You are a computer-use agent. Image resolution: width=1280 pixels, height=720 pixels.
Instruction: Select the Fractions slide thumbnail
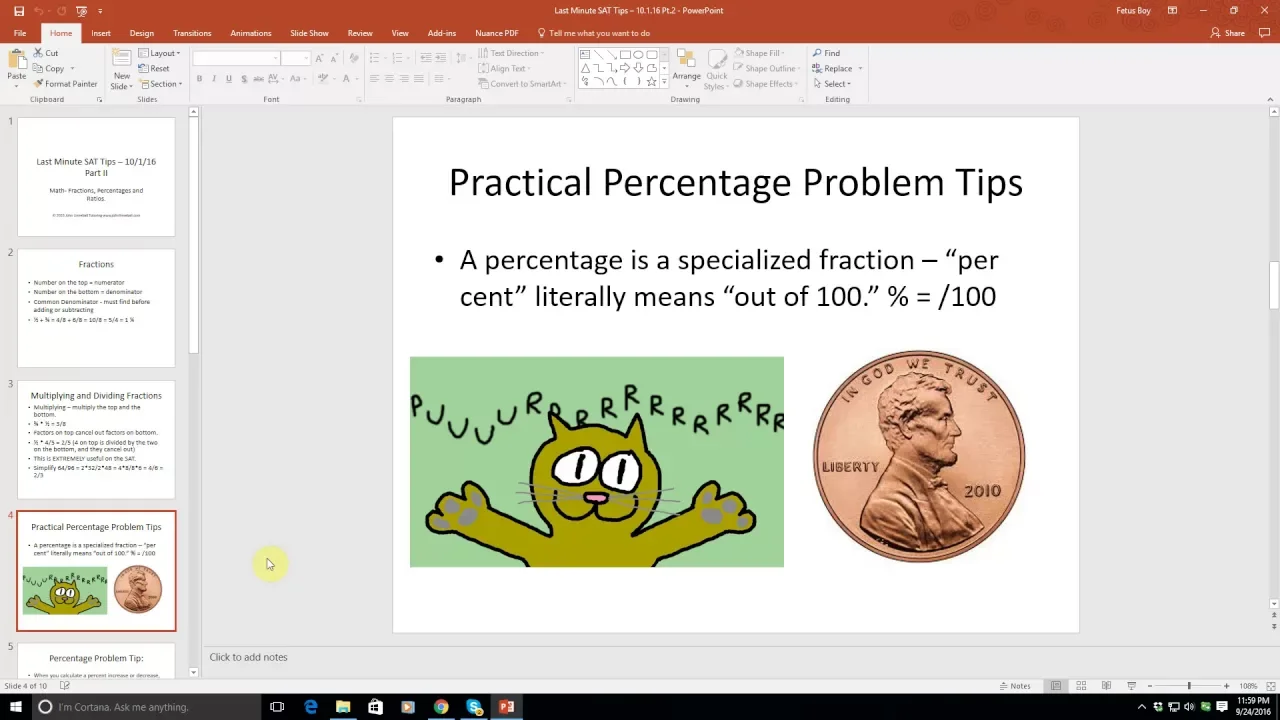click(96, 308)
